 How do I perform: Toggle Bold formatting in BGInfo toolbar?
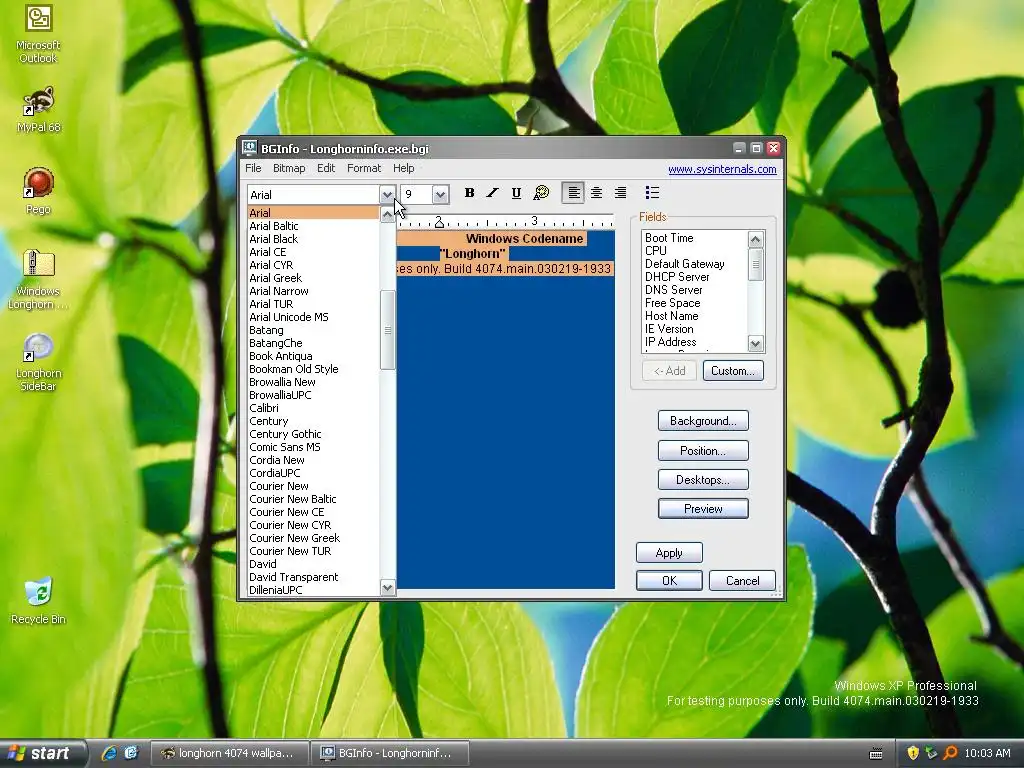469,193
